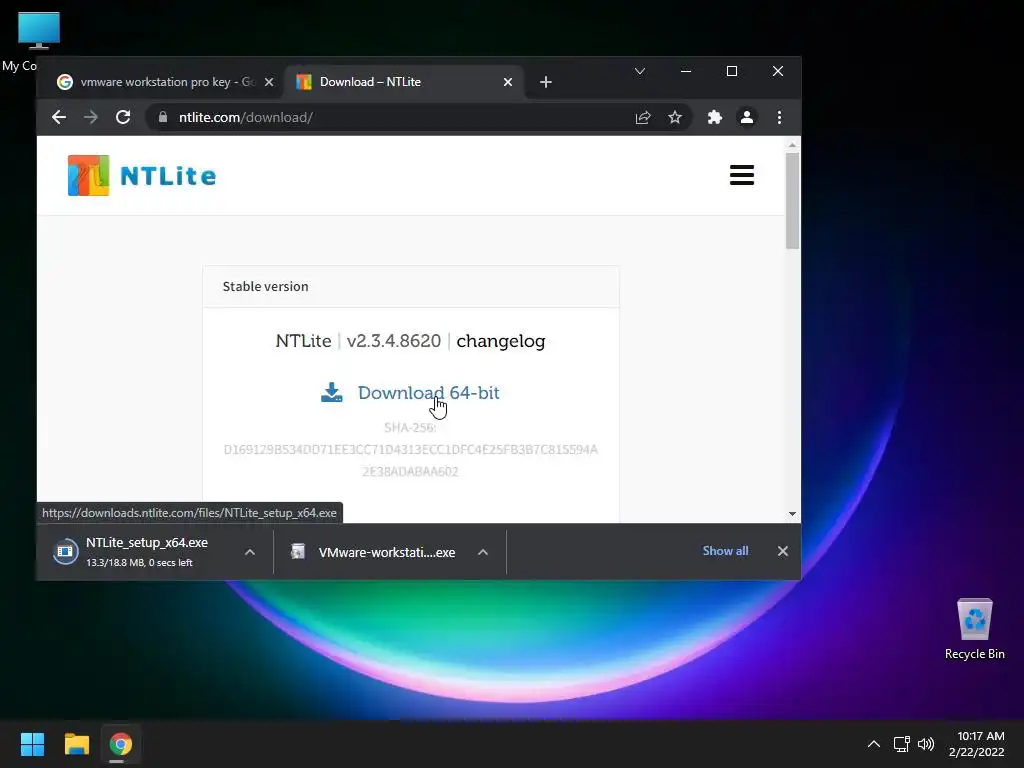Screen dimensions: 1024x768
Task: Open the network icon in system tray
Action: pyautogui.click(x=902, y=744)
